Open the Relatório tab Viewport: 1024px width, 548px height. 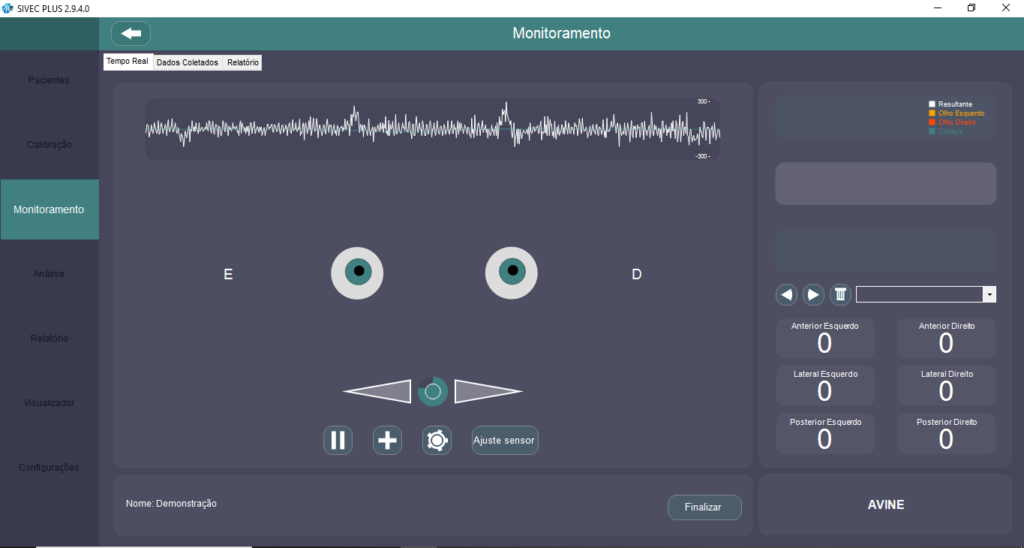pos(243,62)
